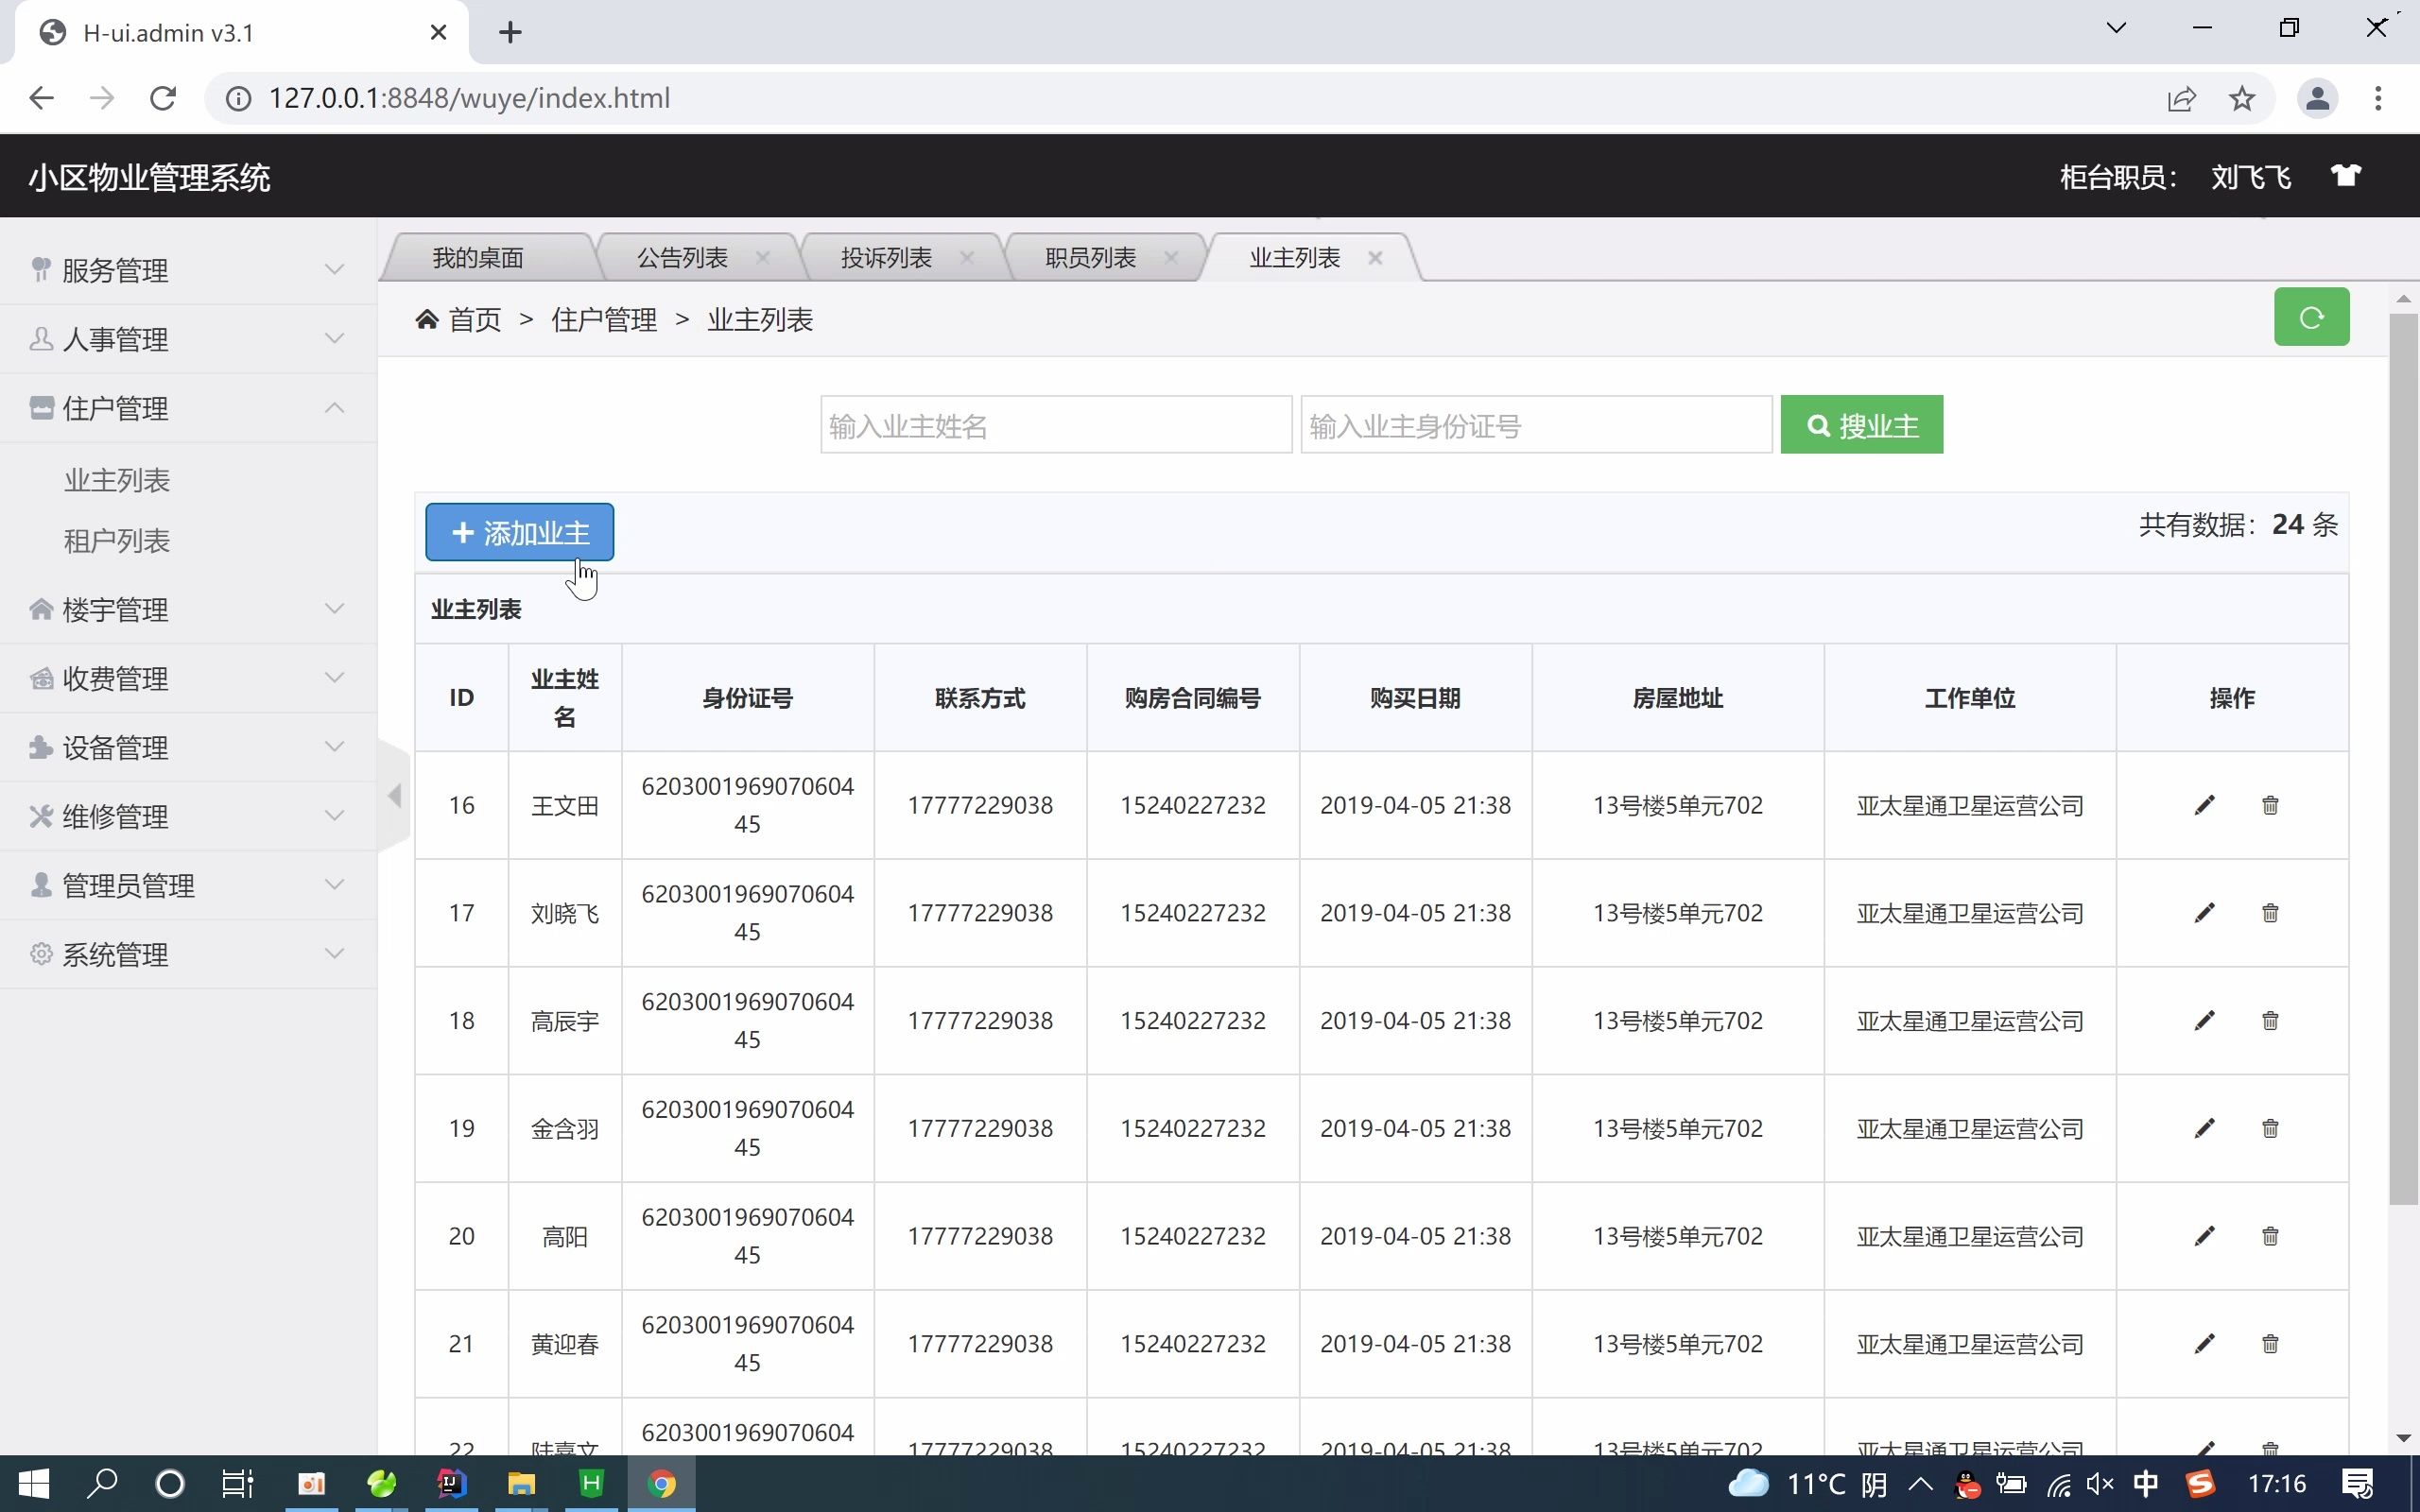This screenshot has height=1512, width=2420.
Task: Switch to the 投诉列表 tab
Action: [x=886, y=258]
